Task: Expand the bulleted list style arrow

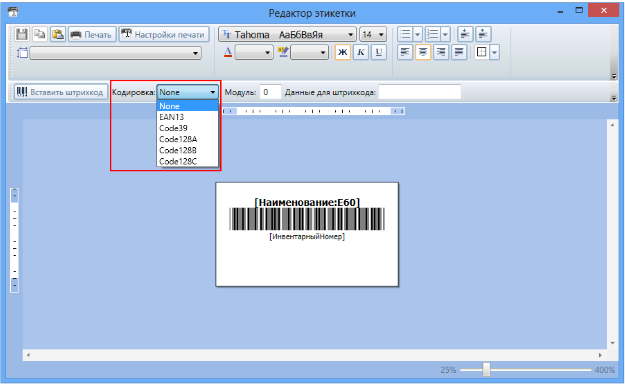Action: tap(417, 34)
